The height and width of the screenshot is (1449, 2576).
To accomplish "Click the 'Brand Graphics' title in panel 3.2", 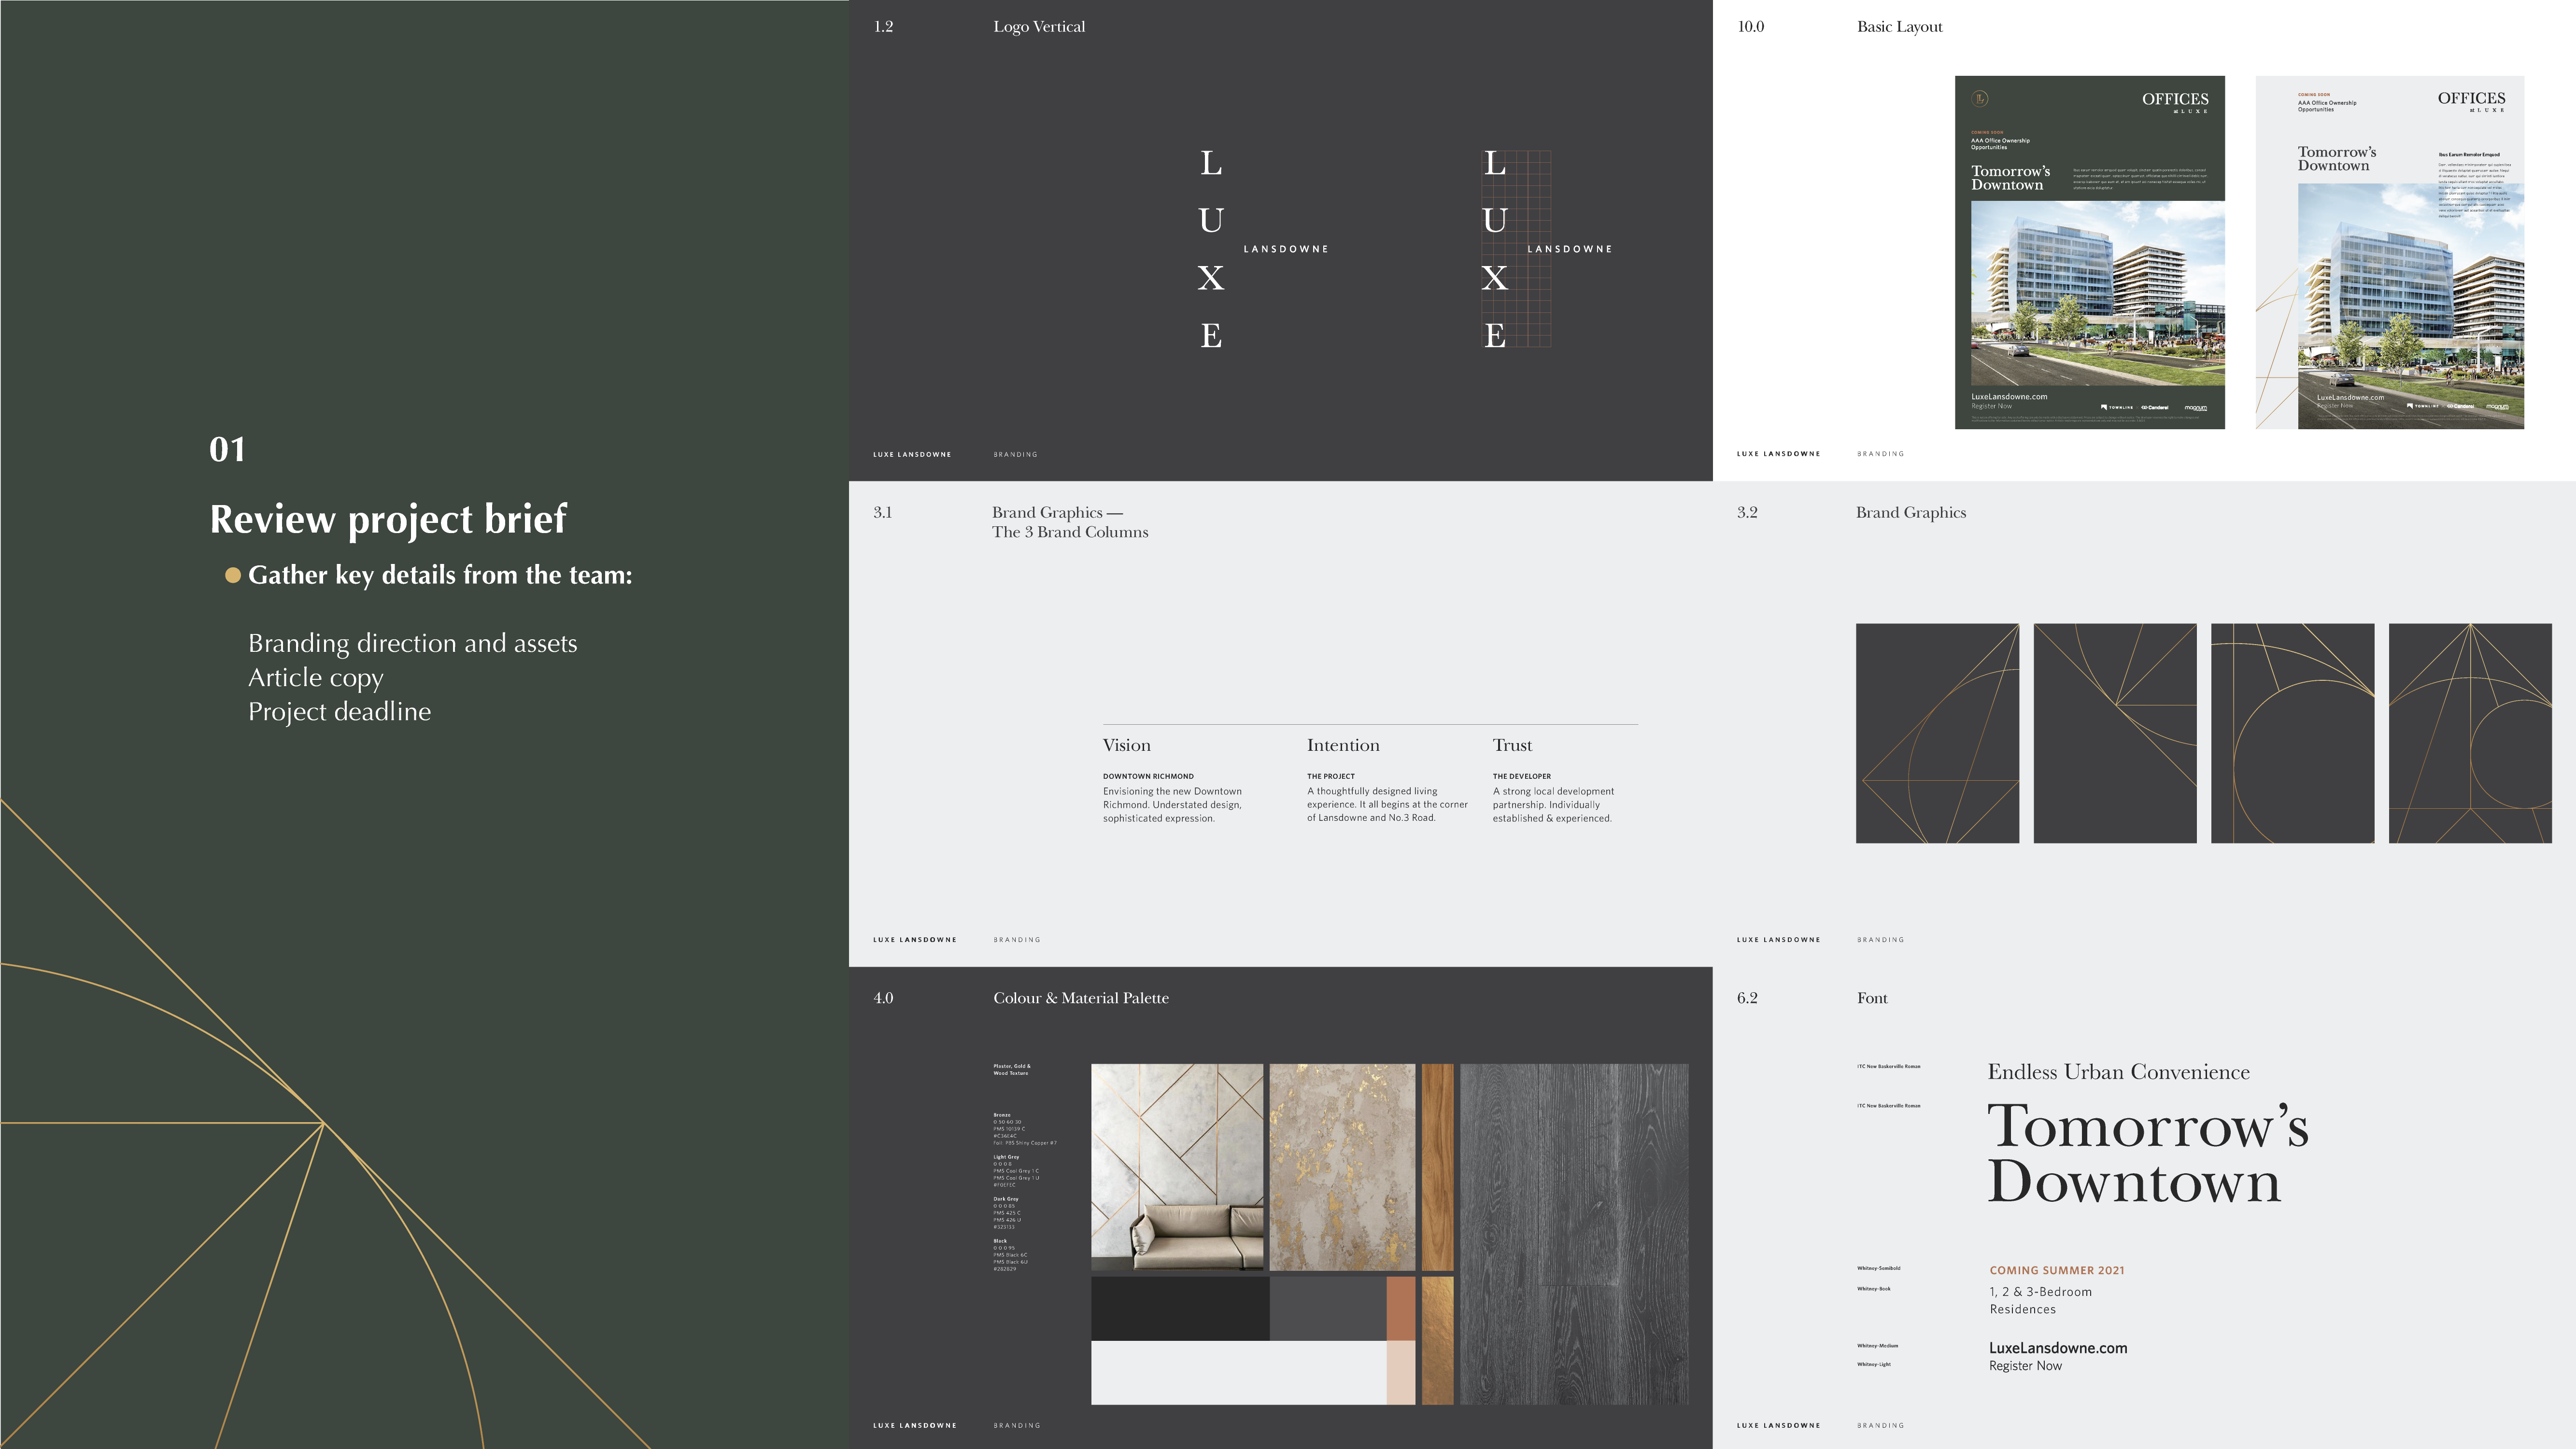I will pos(1911,513).
